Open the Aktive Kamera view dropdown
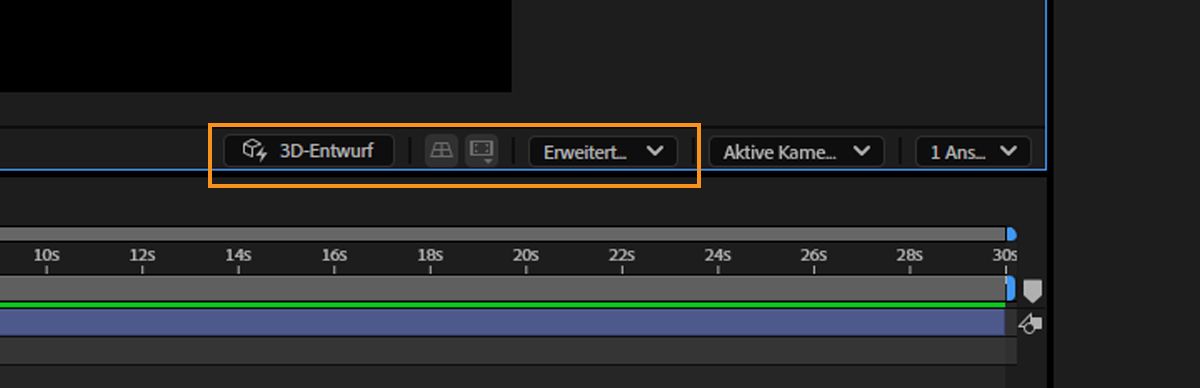The width and height of the screenshot is (1200, 388). [796, 151]
